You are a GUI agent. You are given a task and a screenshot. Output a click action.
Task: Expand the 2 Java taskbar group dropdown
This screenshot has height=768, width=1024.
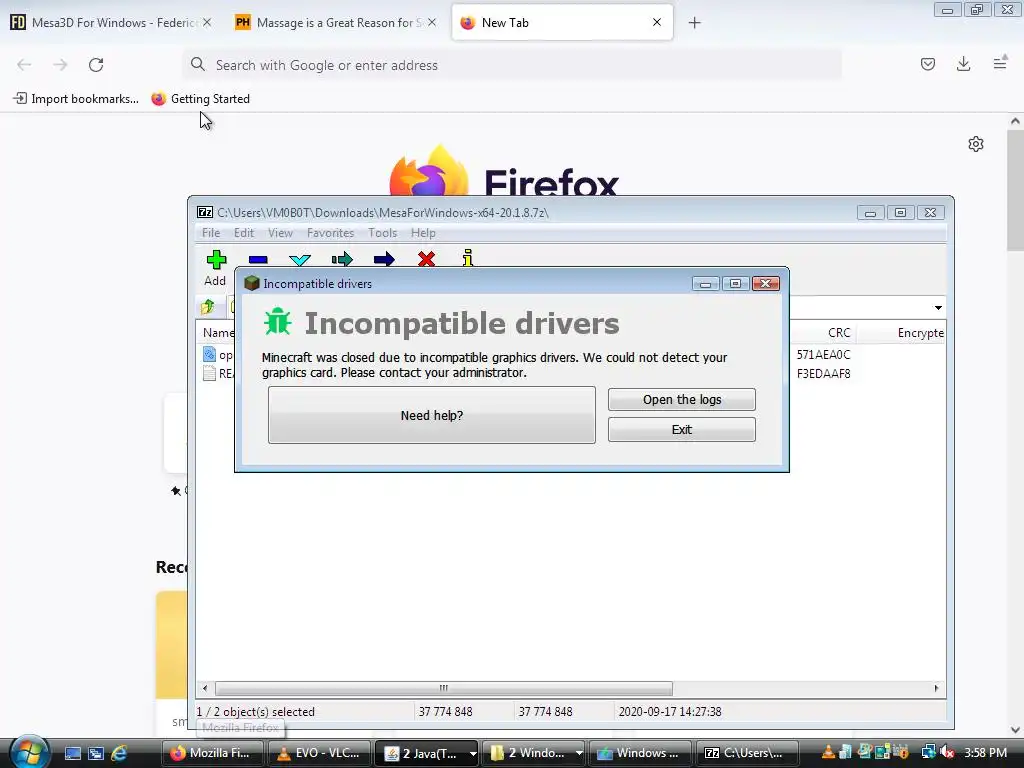(x=472, y=754)
